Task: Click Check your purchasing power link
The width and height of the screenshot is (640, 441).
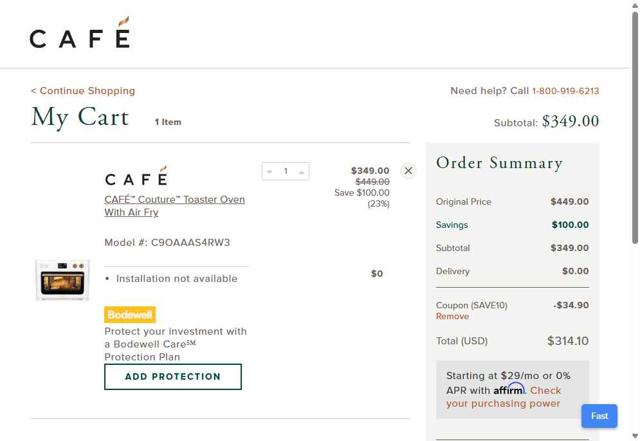Action: coord(504,397)
